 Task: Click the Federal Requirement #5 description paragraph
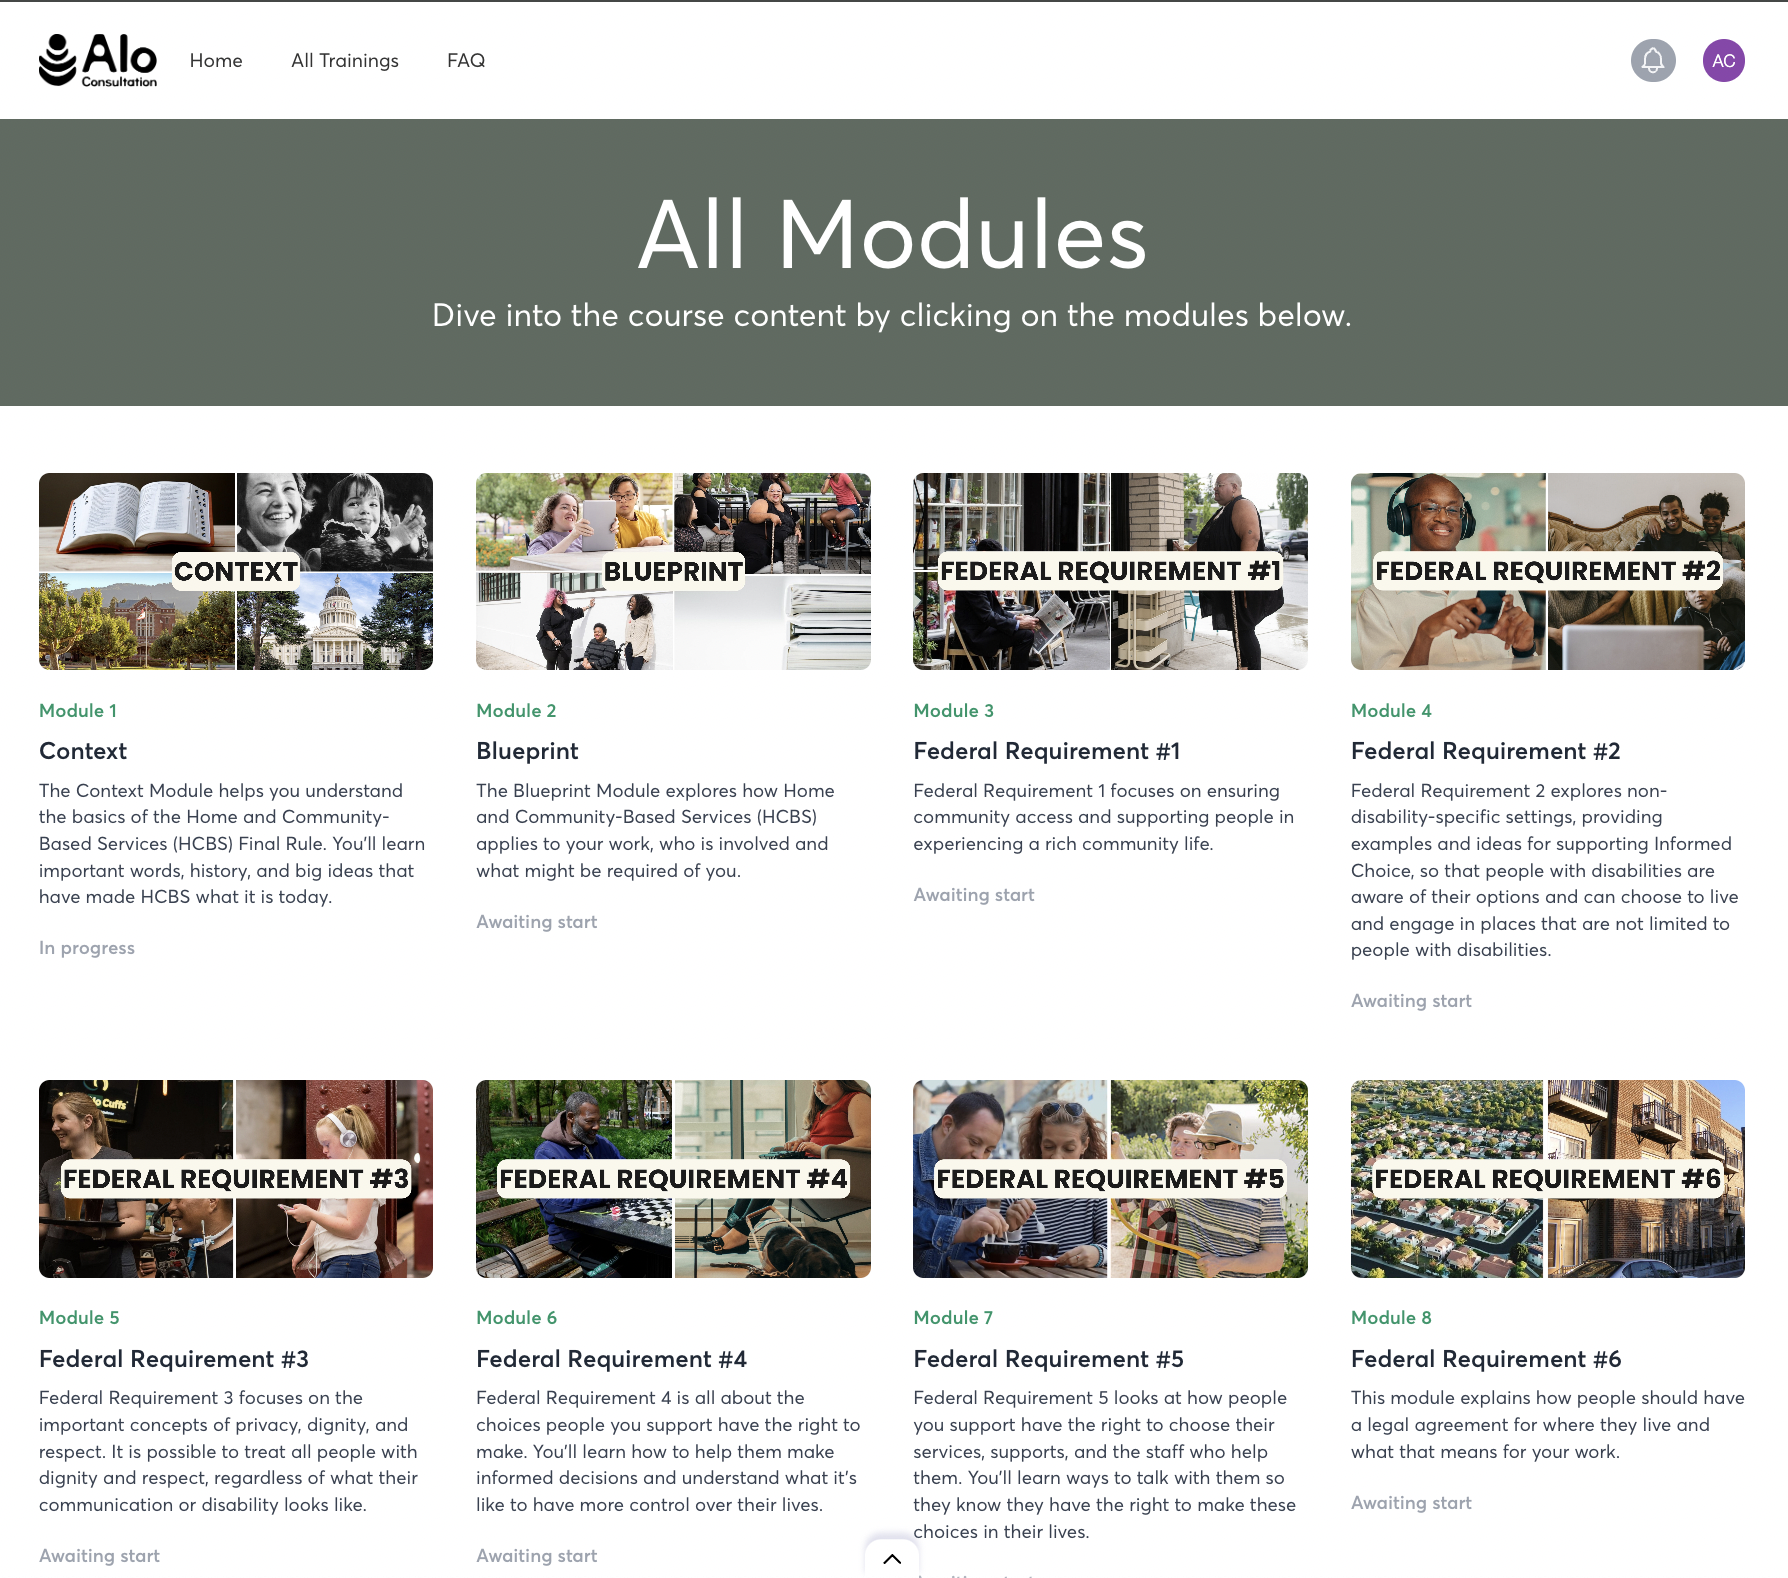(x=1105, y=1465)
